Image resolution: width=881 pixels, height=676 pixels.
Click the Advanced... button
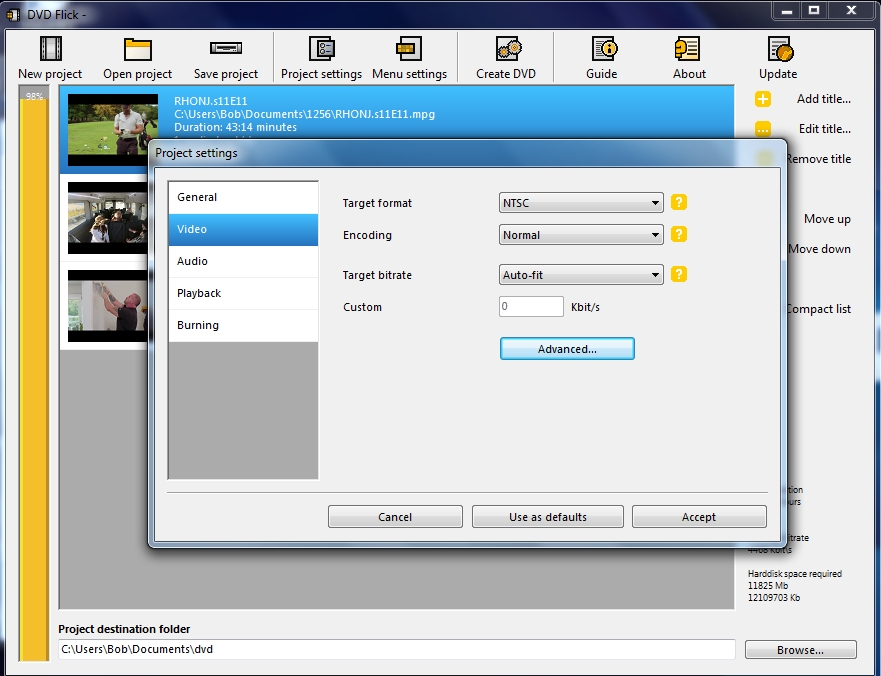[567, 349]
